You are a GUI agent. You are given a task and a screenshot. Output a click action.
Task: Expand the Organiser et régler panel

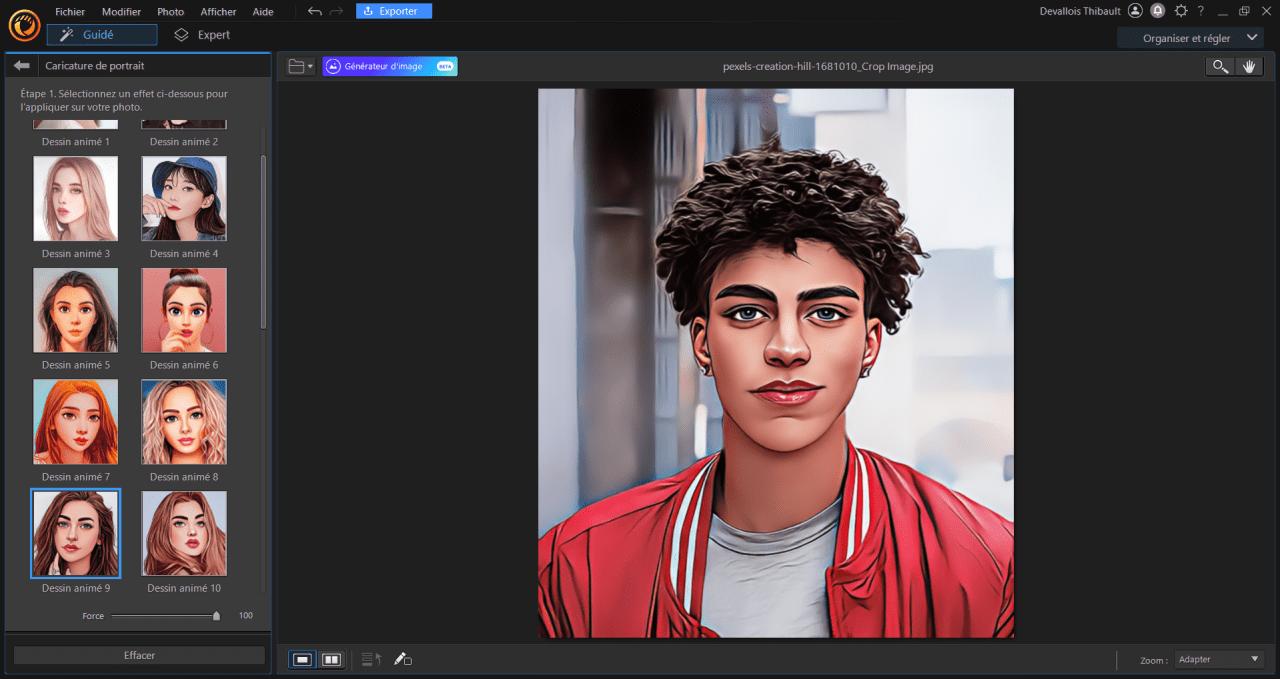pos(1189,36)
